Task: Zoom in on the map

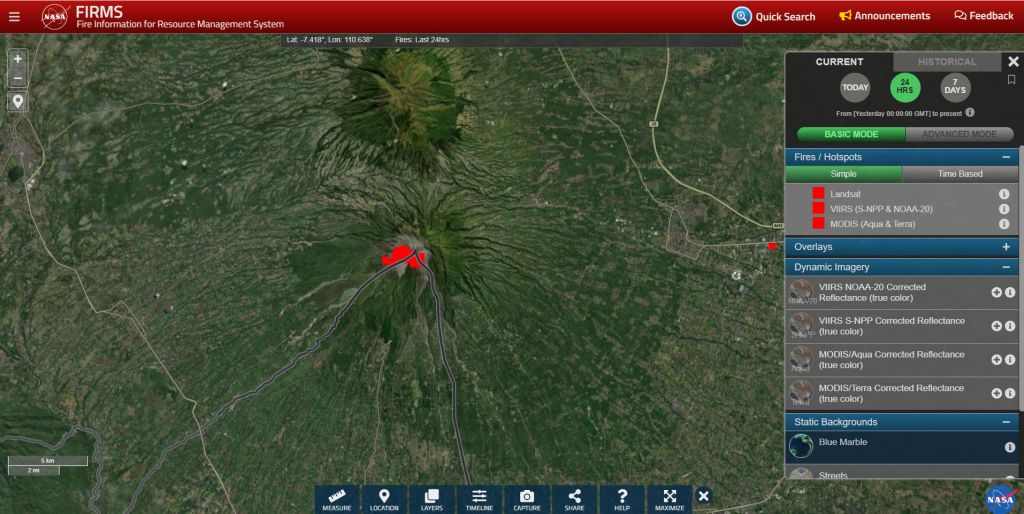Action: click(x=18, y=59)
